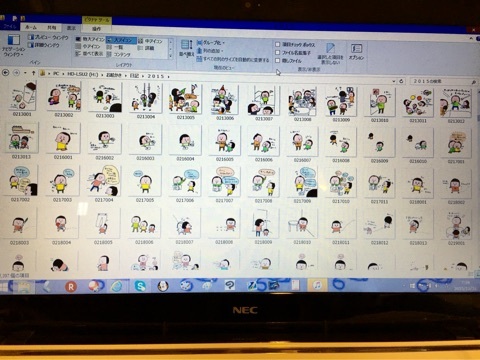This screenshot has height=360, width=480.
Task: Toggle the Details pane (詳細ウィンドウ)
Action: 44,45
